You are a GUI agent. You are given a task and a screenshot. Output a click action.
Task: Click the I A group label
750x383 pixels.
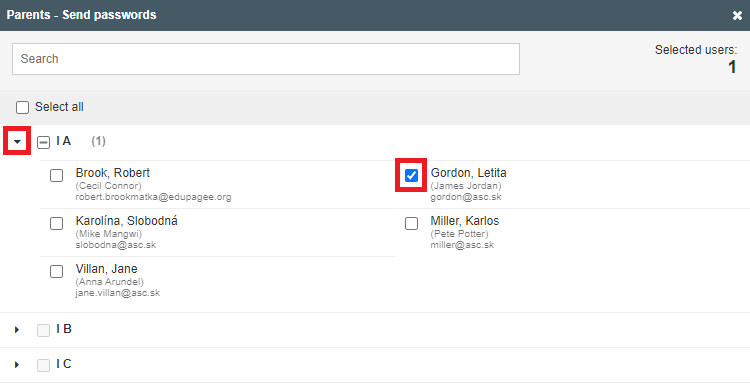point(64,141)
